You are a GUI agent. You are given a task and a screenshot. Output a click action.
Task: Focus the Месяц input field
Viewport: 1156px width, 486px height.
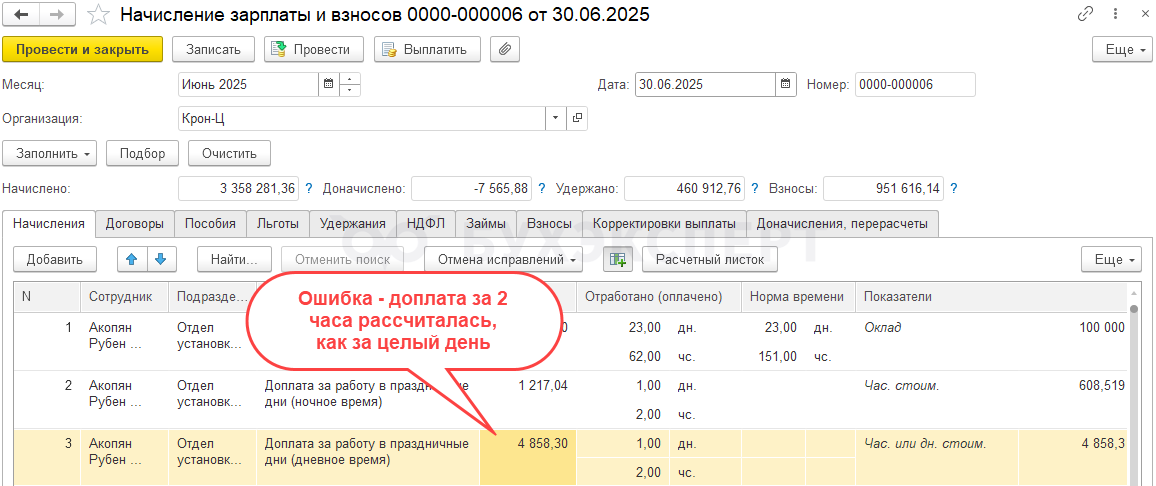pyautogui.click(x=248, y=84)
